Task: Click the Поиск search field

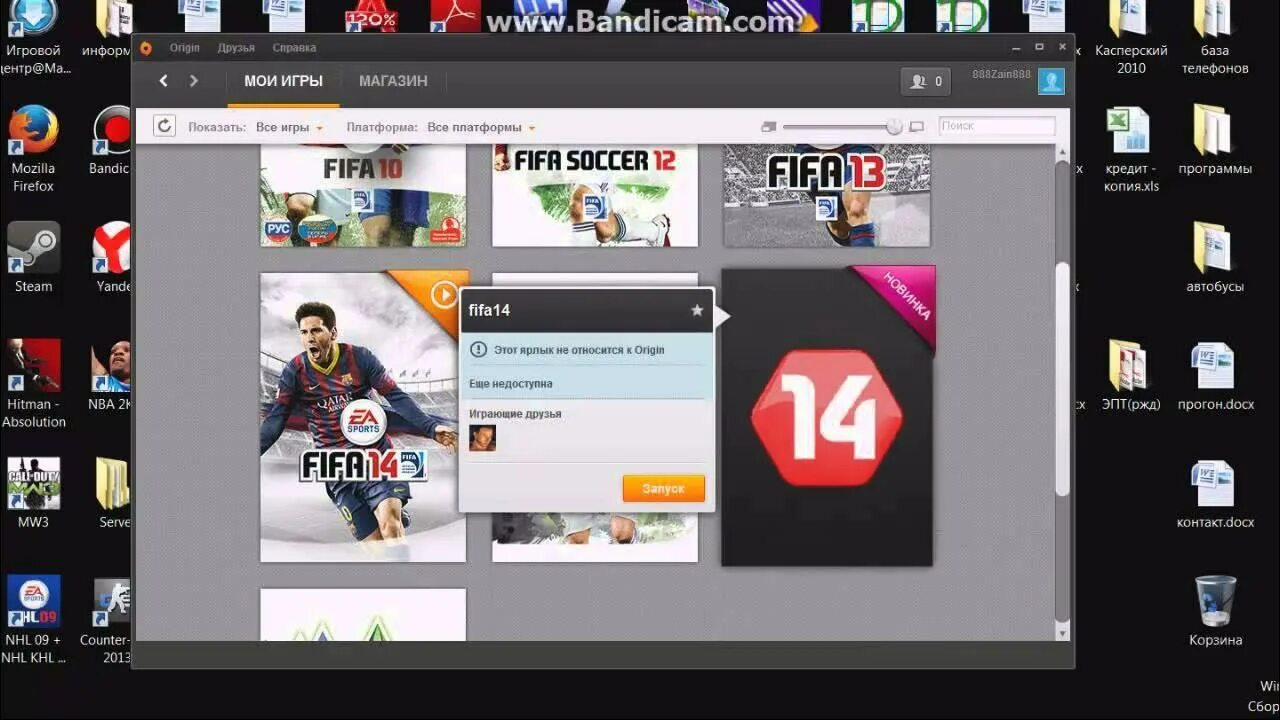Action: (x=997, y=126)
